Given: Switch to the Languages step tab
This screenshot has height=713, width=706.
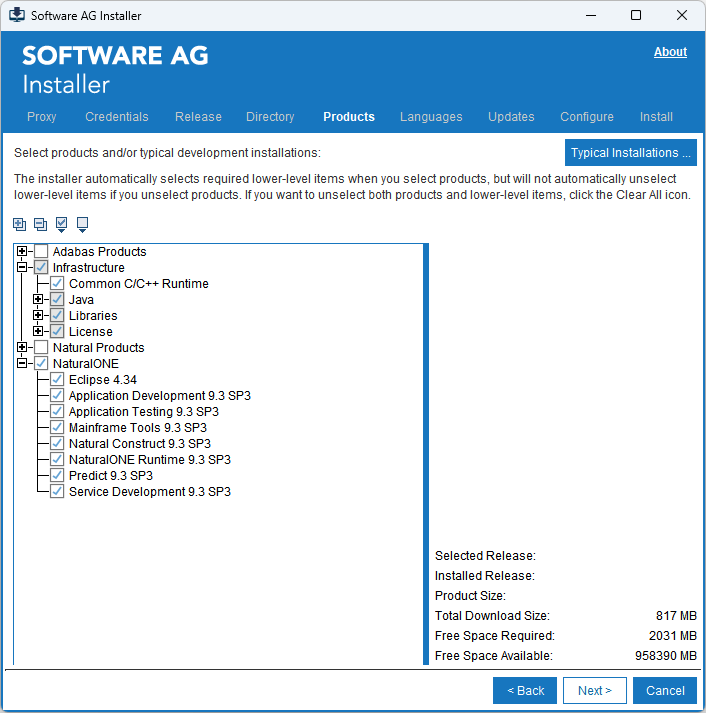Looking at the screenshot, I should pyautogui.click(x=431, y=117).
